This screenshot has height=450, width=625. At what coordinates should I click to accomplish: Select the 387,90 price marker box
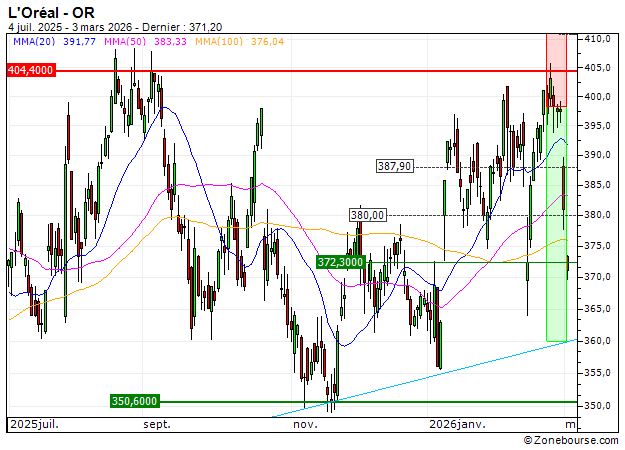(x=395, y=166)
